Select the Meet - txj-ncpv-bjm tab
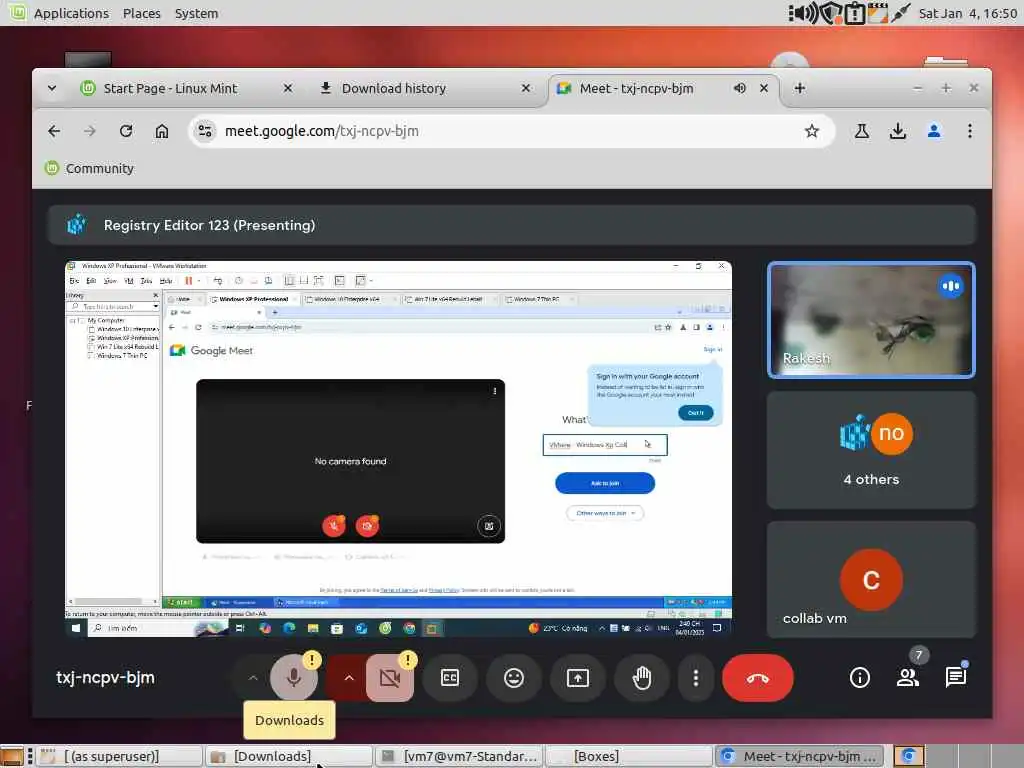 click(637, 88)
